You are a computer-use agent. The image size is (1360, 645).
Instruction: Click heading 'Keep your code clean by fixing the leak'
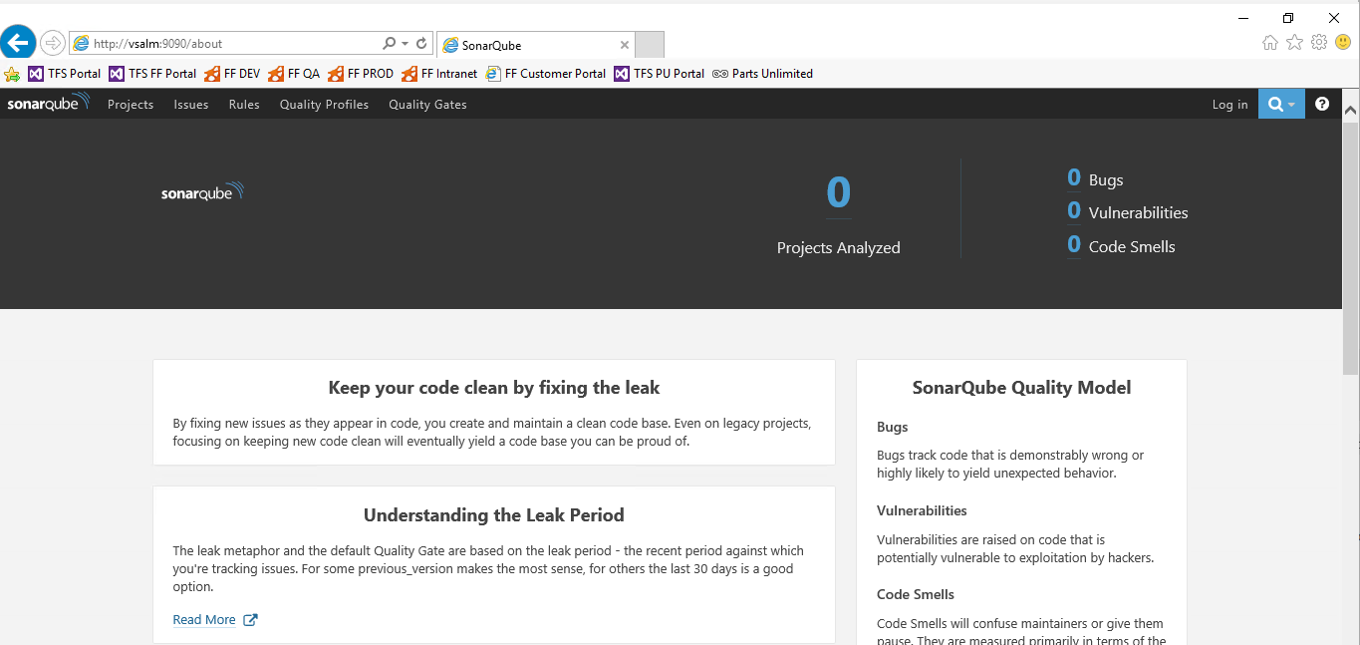click(494, 387)
